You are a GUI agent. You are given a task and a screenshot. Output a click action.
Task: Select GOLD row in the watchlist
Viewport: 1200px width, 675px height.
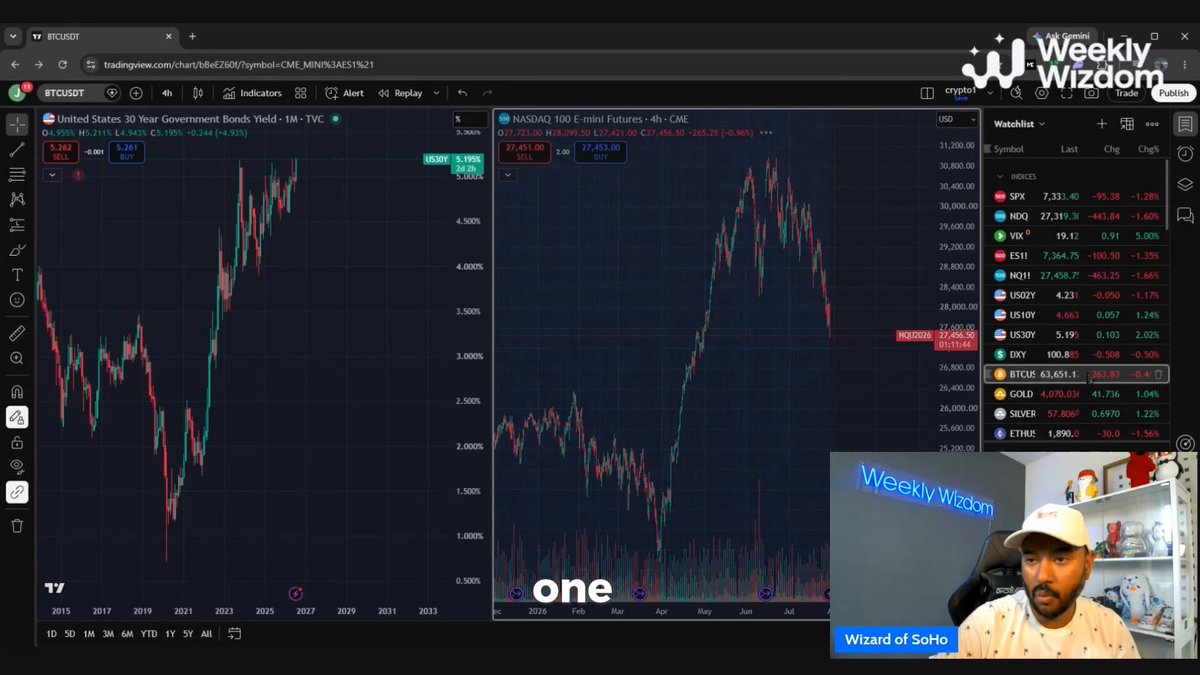[x=1076, y=394]
